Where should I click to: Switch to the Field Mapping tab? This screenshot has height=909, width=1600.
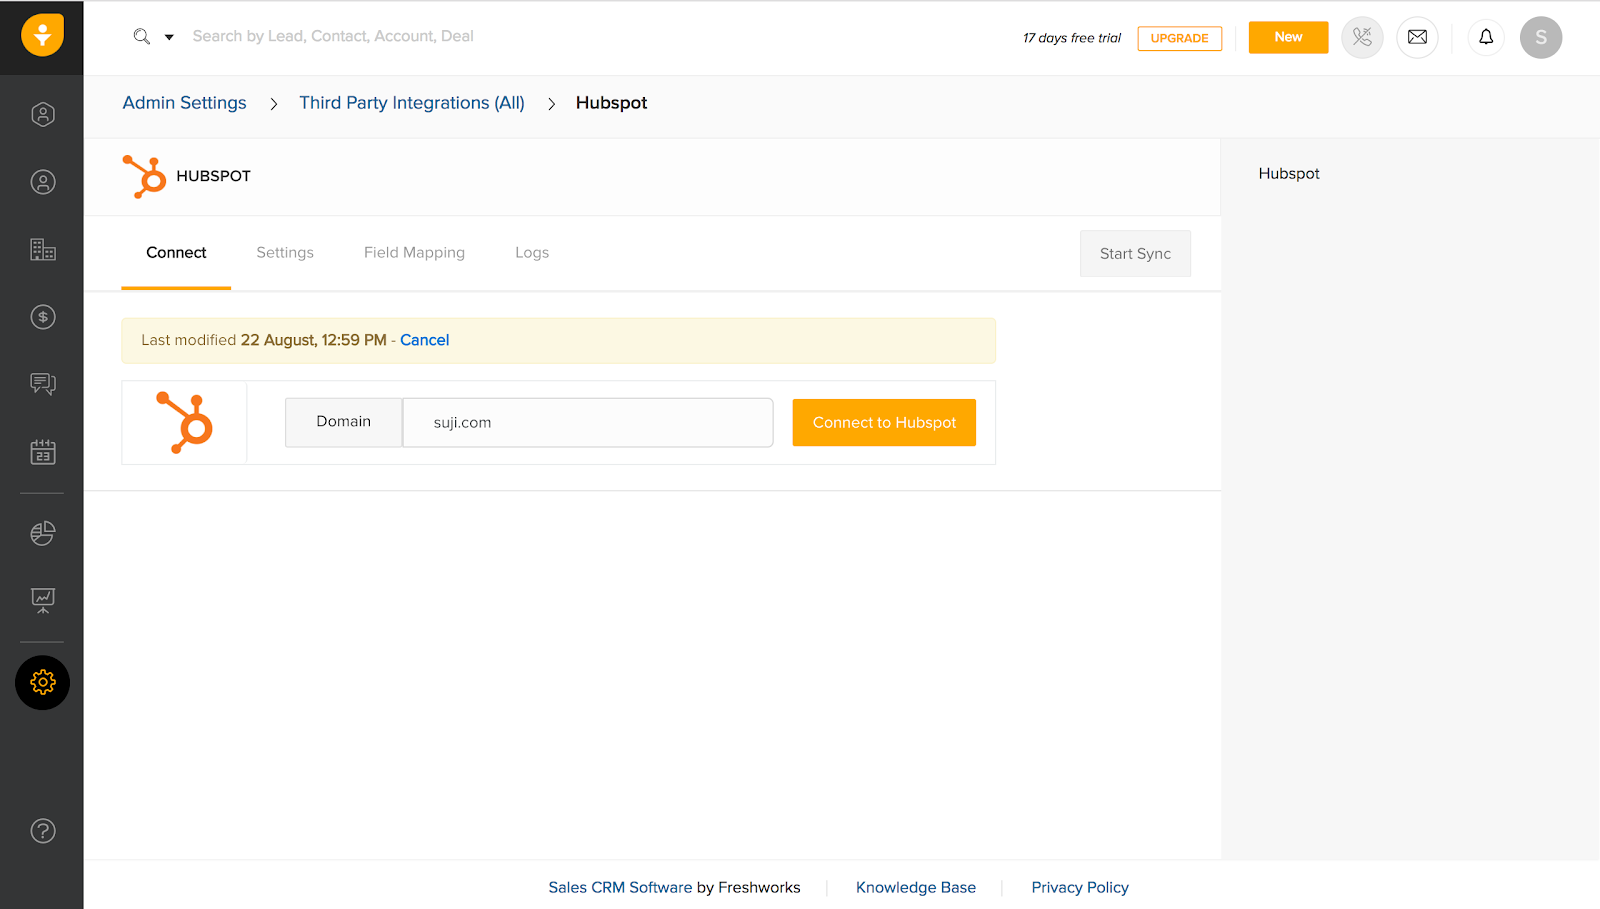414,253
